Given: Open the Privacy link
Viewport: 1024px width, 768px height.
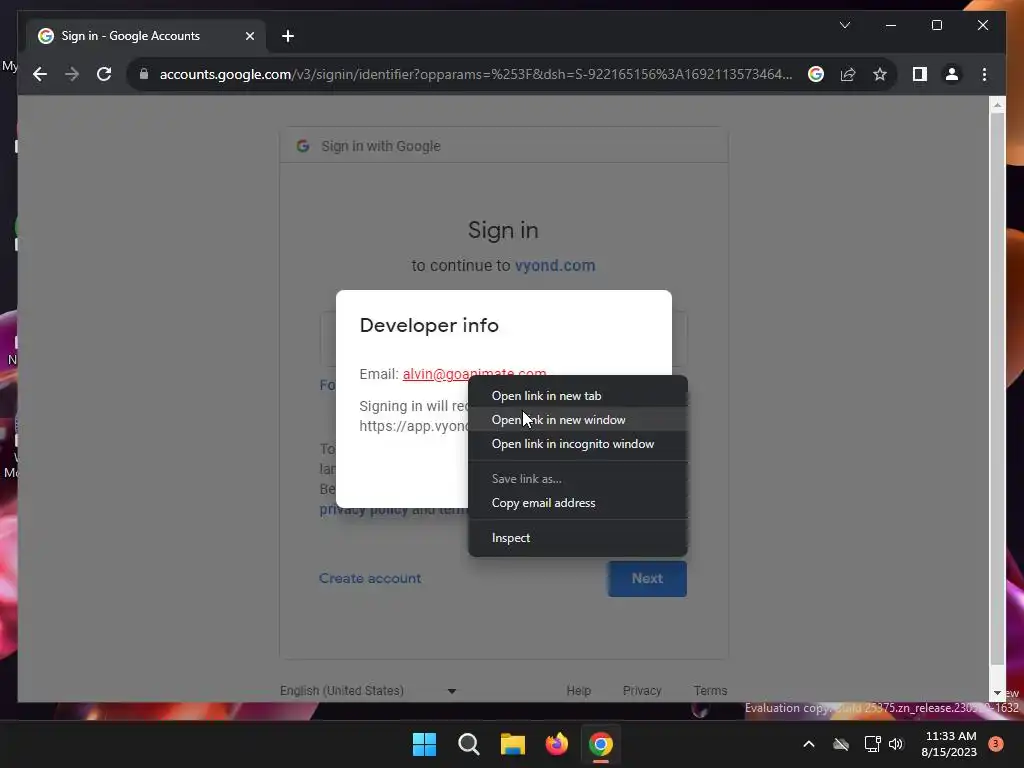Looking at the screenshot, I should click(x=642, y=690).
